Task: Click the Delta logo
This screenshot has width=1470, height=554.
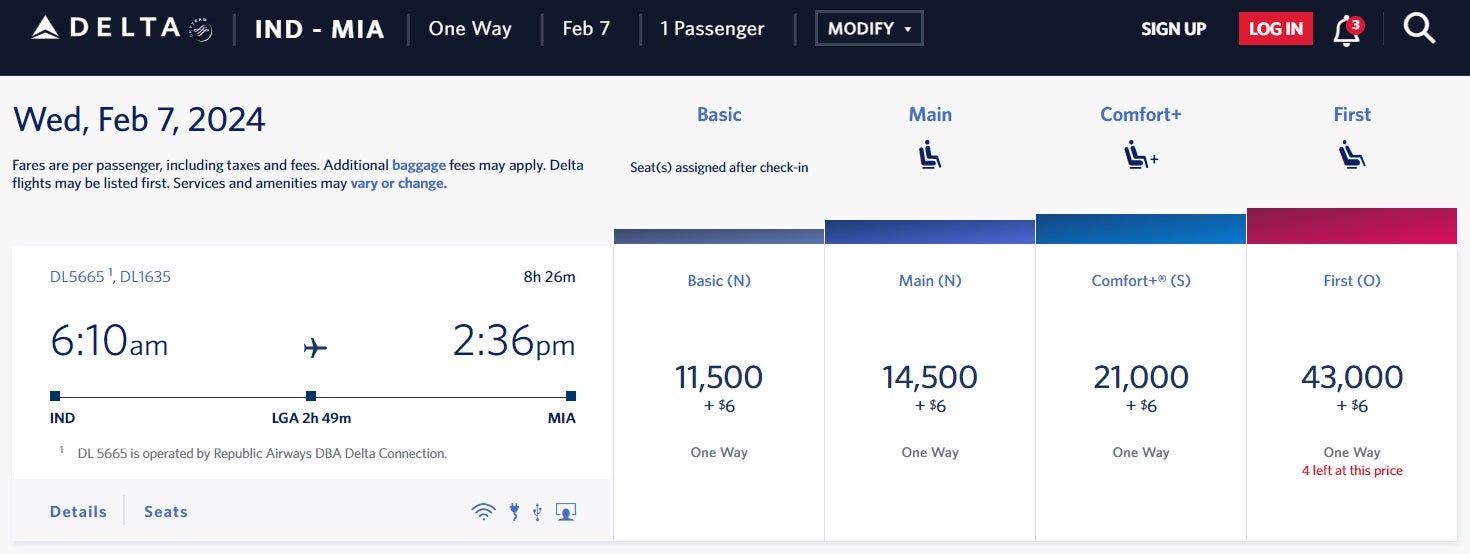Action: click(x=121, y=28)
